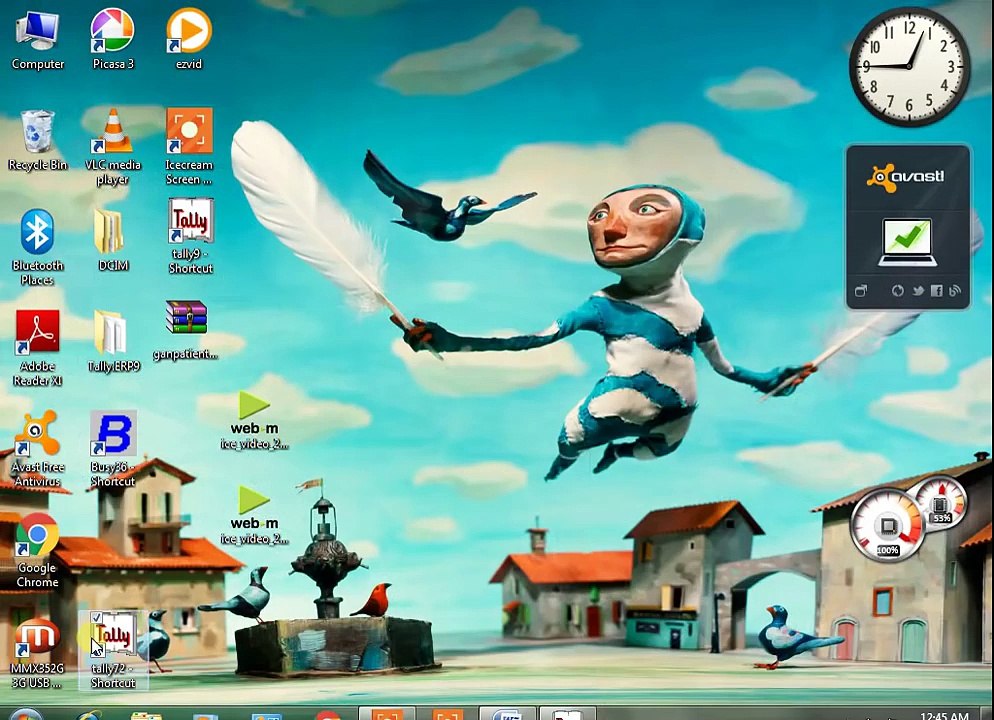994x720 pixels.
Task: Click the ganpatient WinRAR archive icon
Action: click(186, 330)
